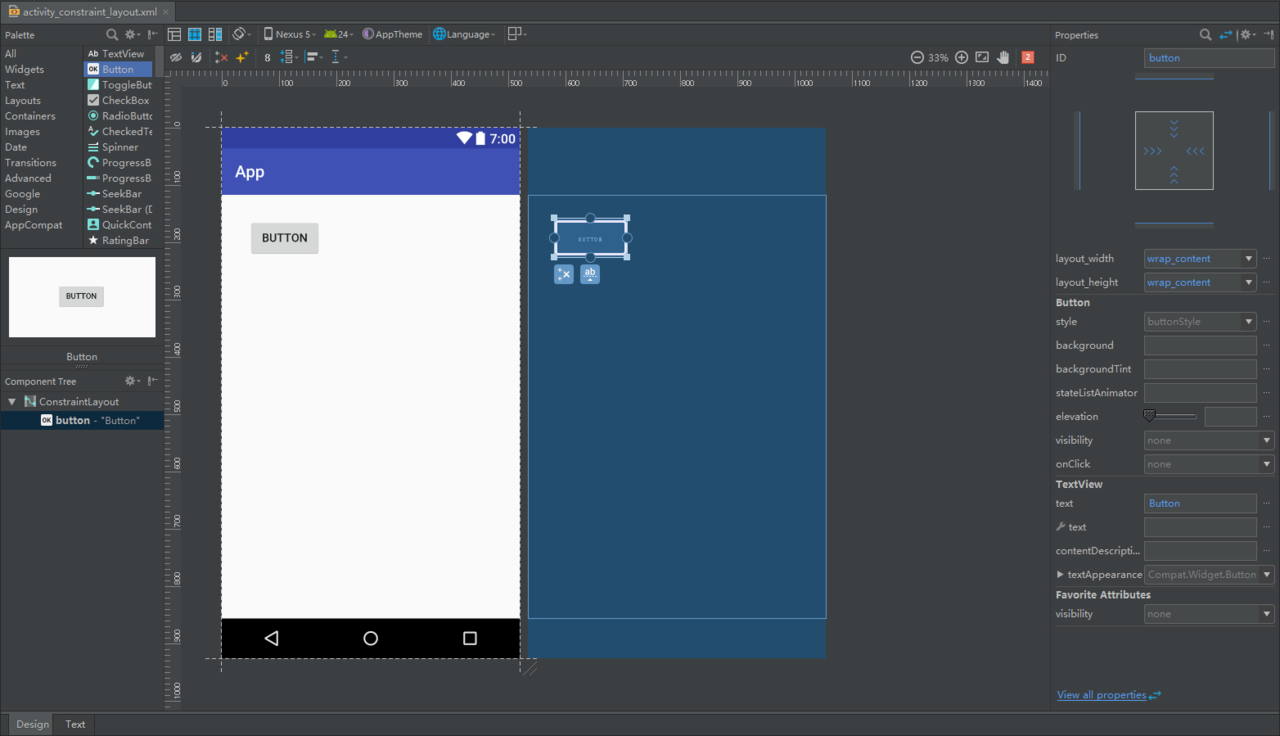Expand the textAppearance property group
The height and width of the screenshot is (736, 1280).
pos(1060,575)
